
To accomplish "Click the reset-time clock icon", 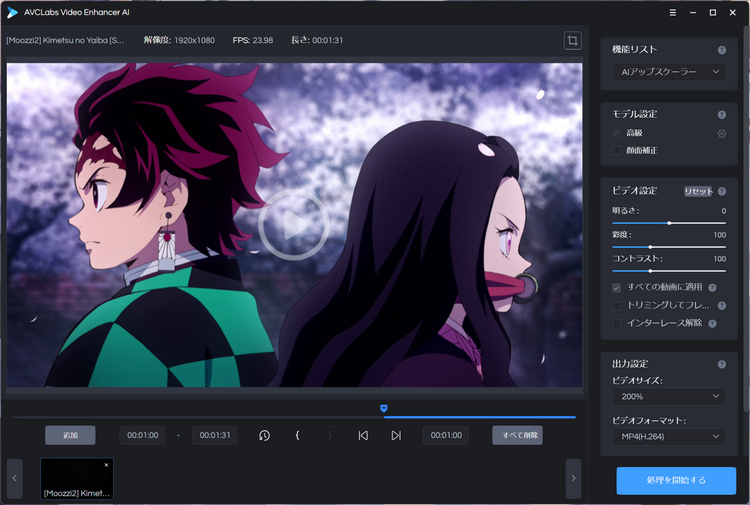I will click(264, 435).
